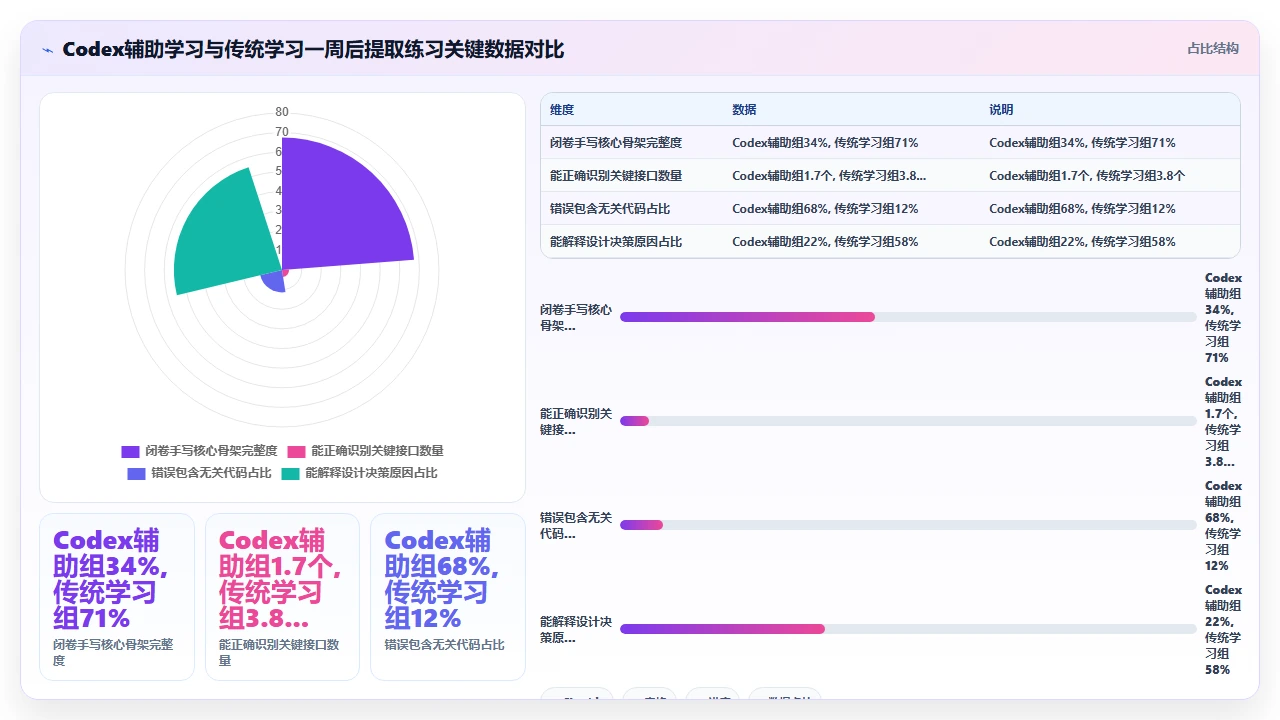The image size is (1280, 720).
Task: Open the pink Codex辅助组1.7个 summary card
Action: pos(282,597)
